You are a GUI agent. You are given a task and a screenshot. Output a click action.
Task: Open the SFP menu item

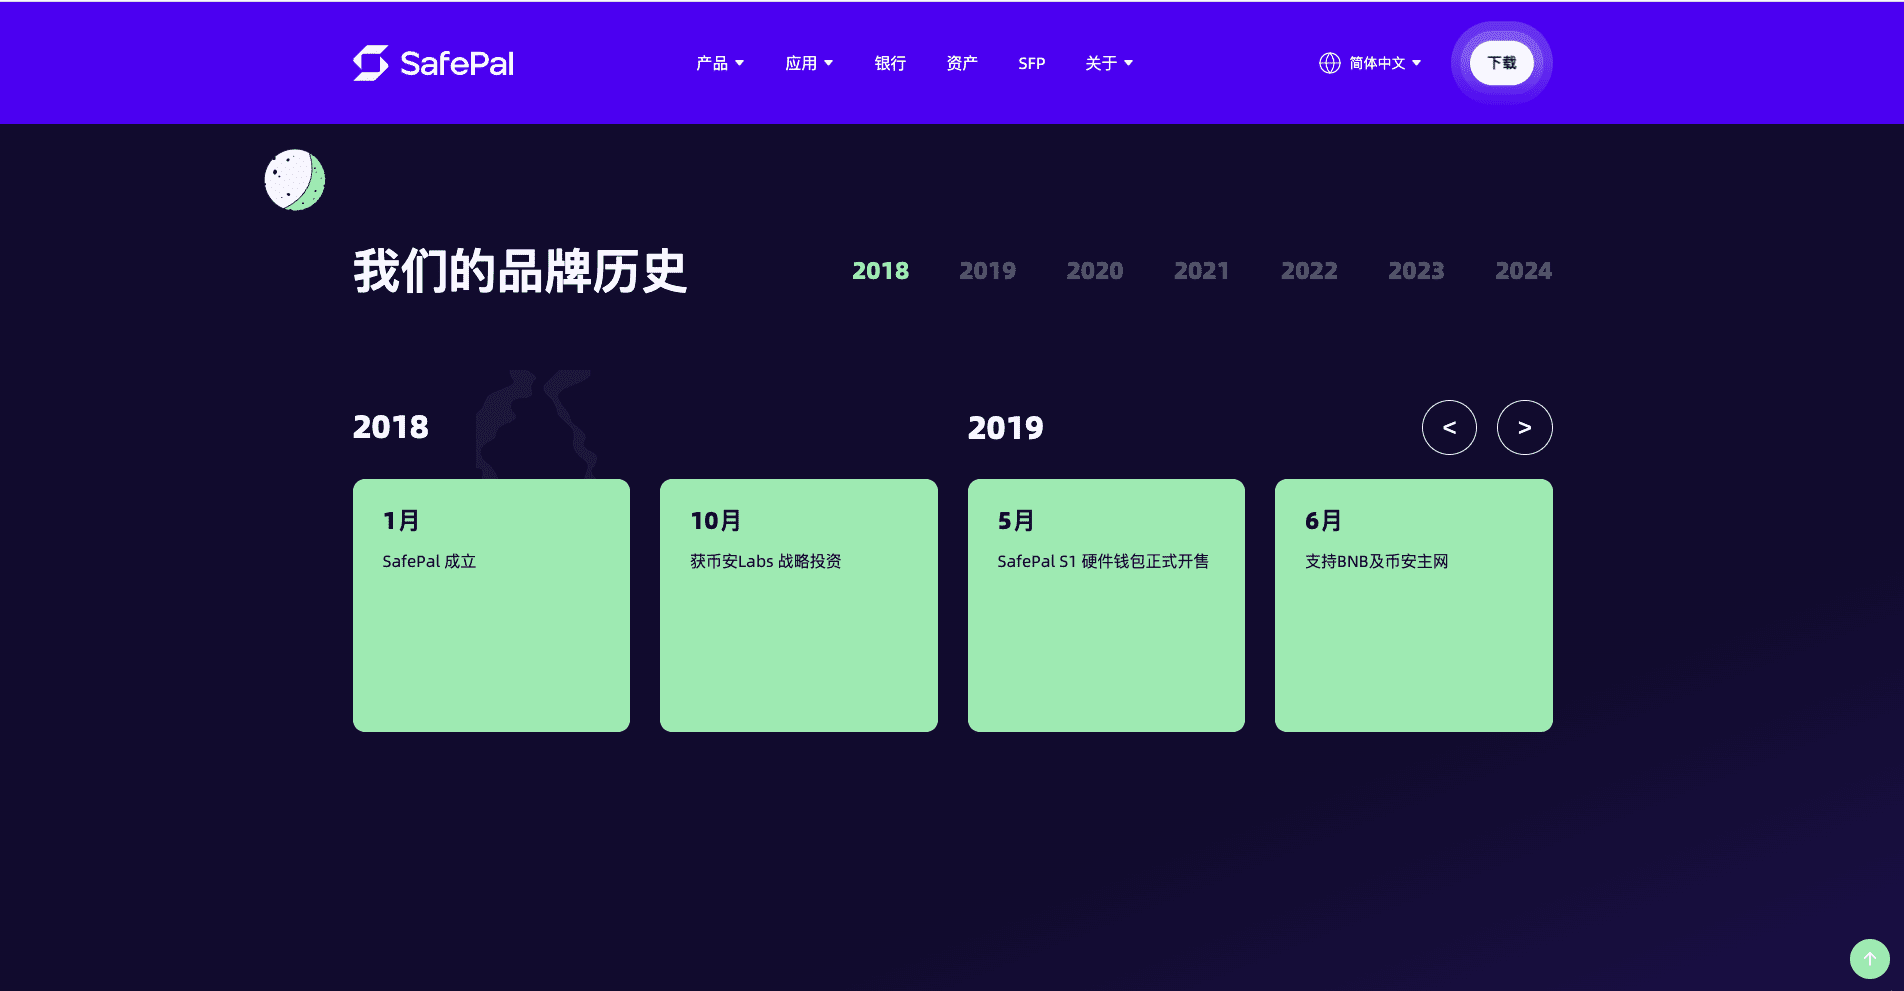tap(1032, 63)
